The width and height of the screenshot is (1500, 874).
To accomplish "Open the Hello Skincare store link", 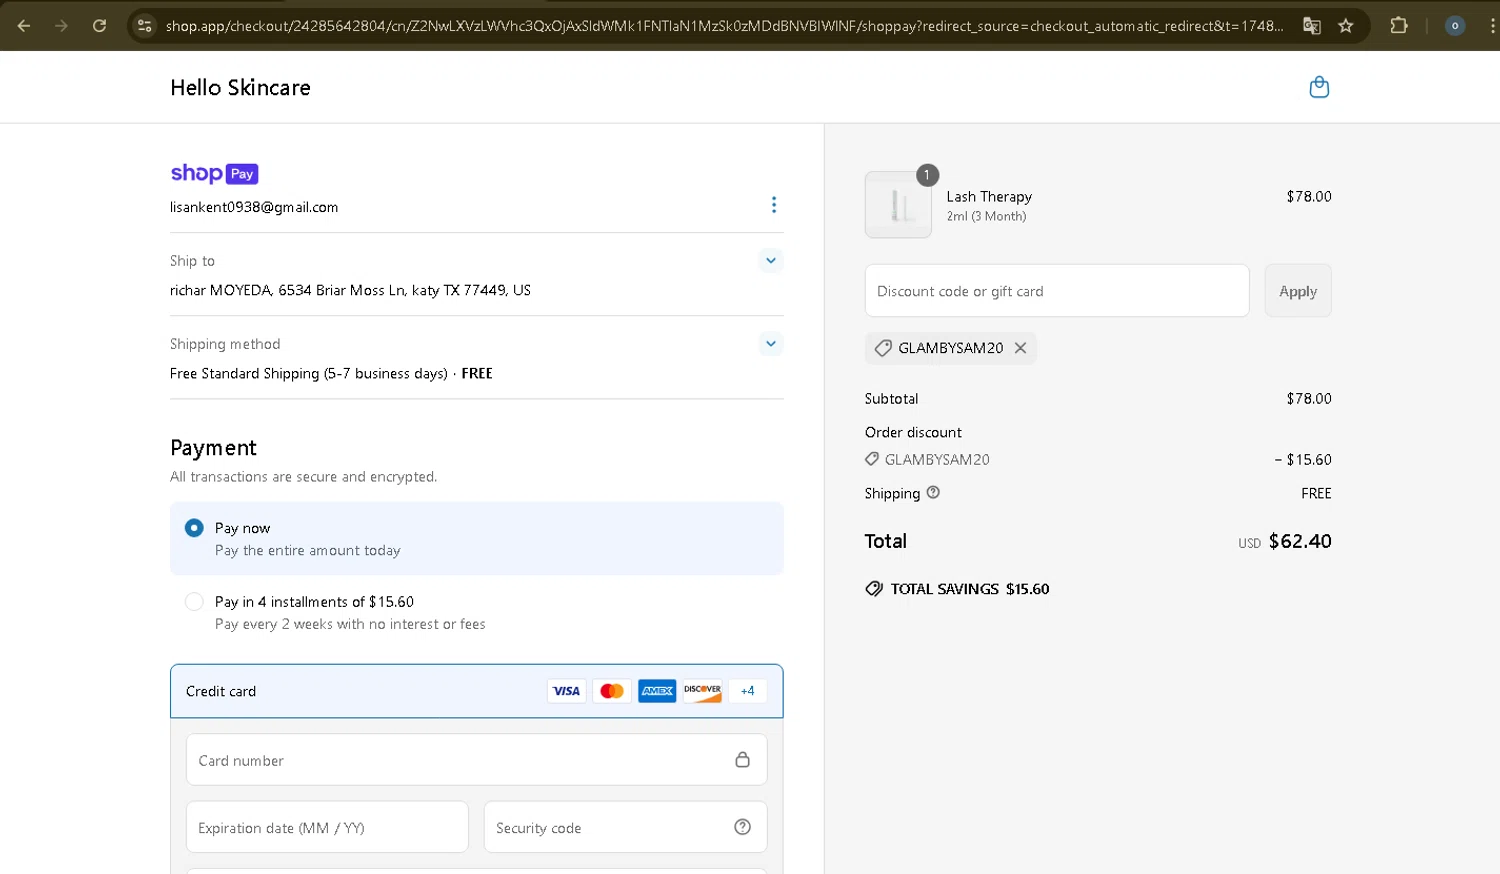I will (x=240, y=88).
